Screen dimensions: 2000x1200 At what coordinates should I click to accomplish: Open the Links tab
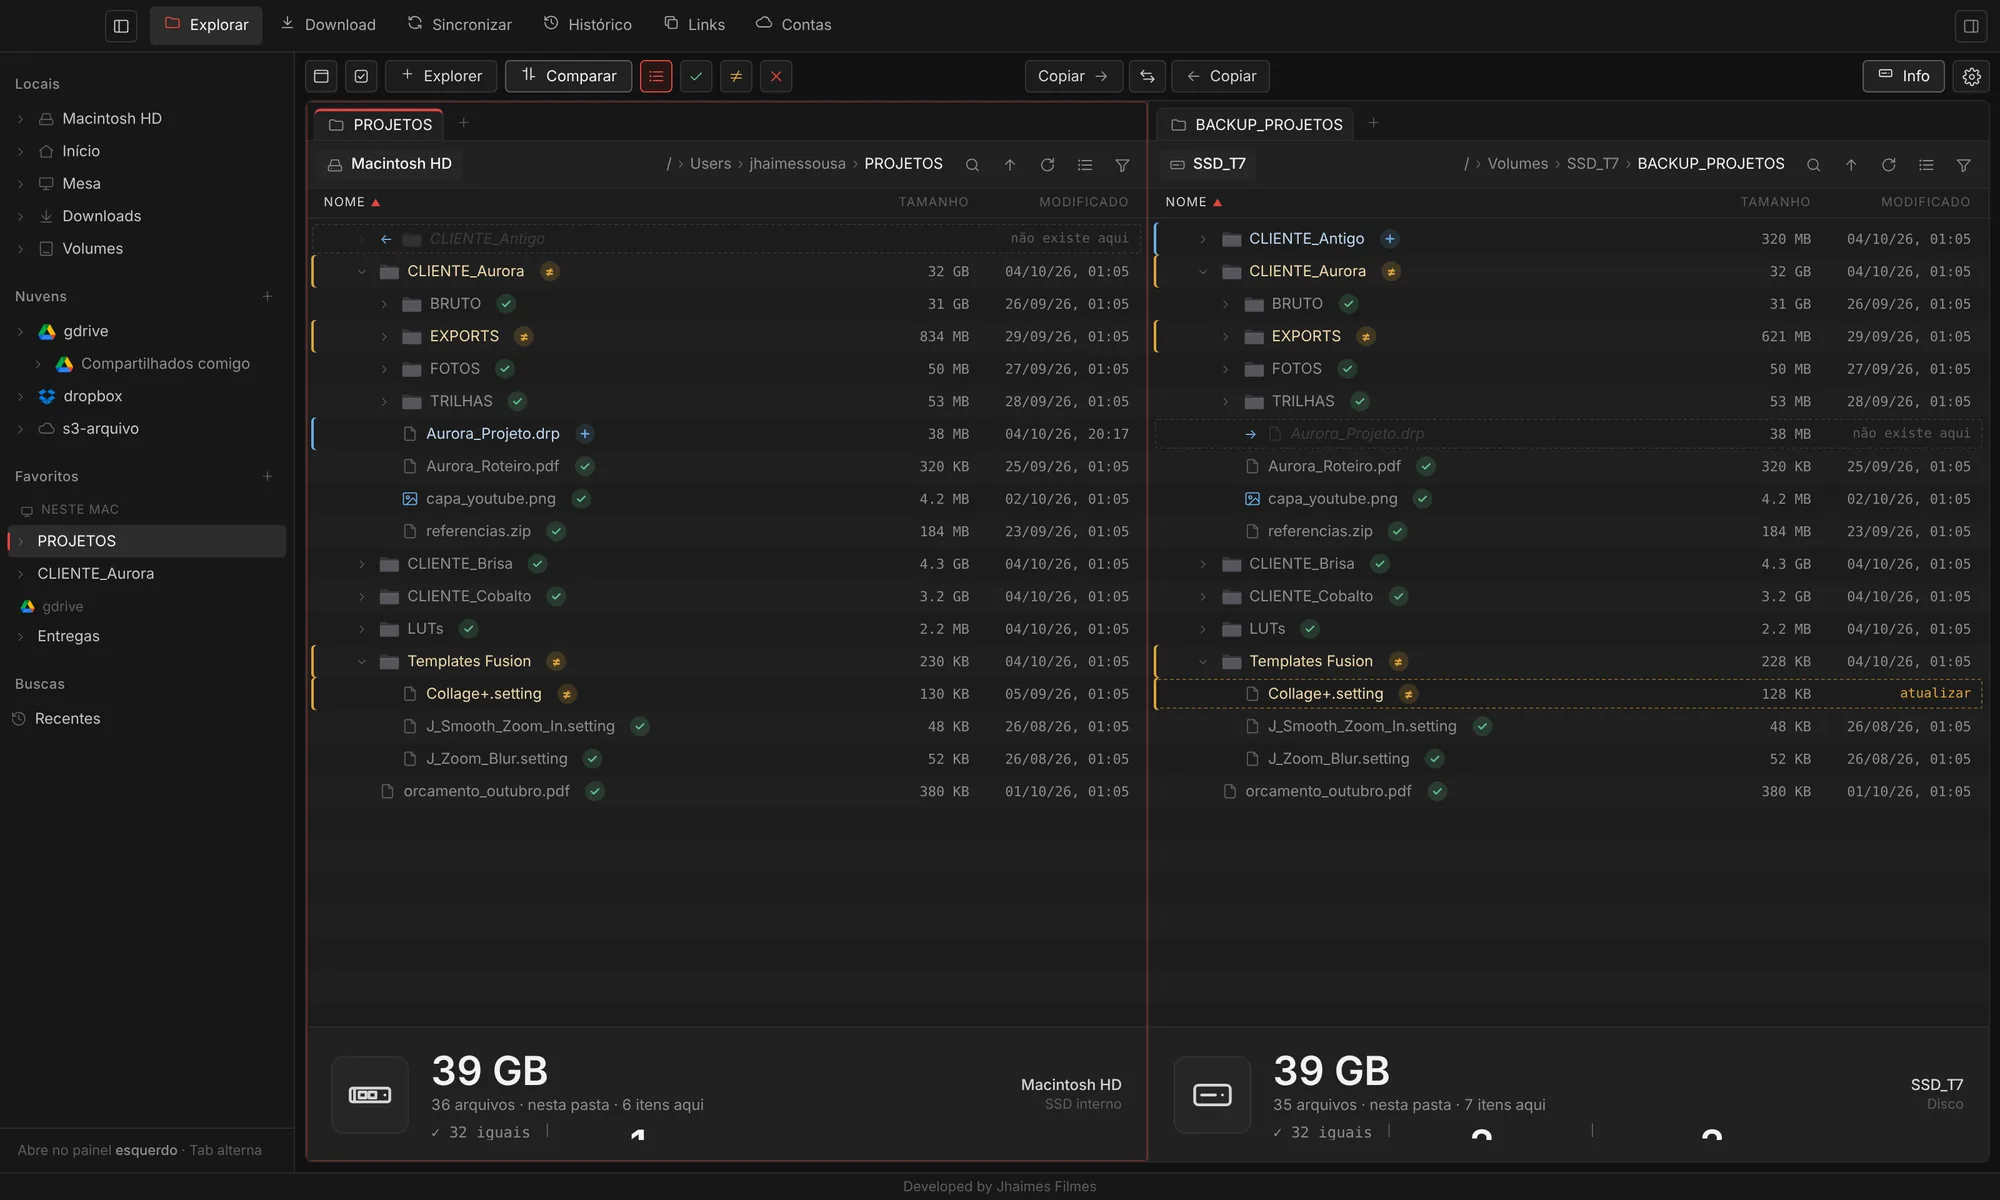pyautogui.click(x=694, y=25)
